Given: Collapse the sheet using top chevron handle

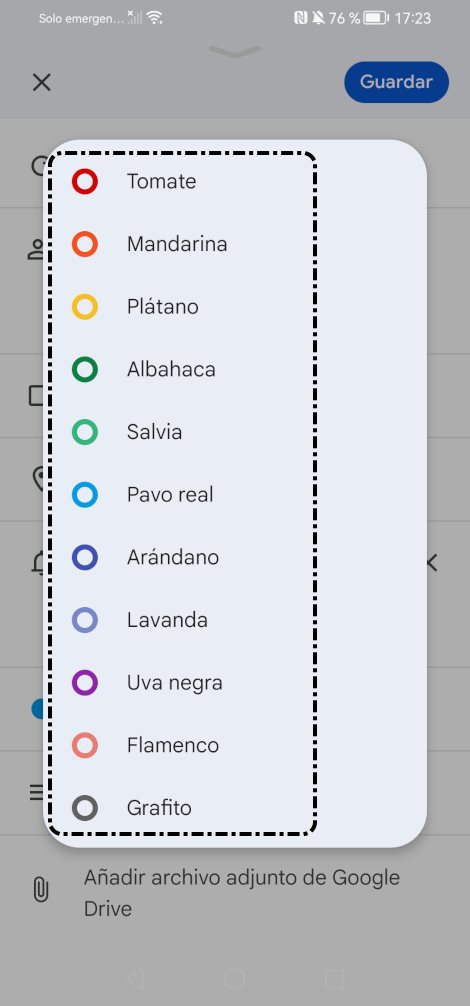Looking at the screenshot, I should pyautogui.click(x=235, y=51).
